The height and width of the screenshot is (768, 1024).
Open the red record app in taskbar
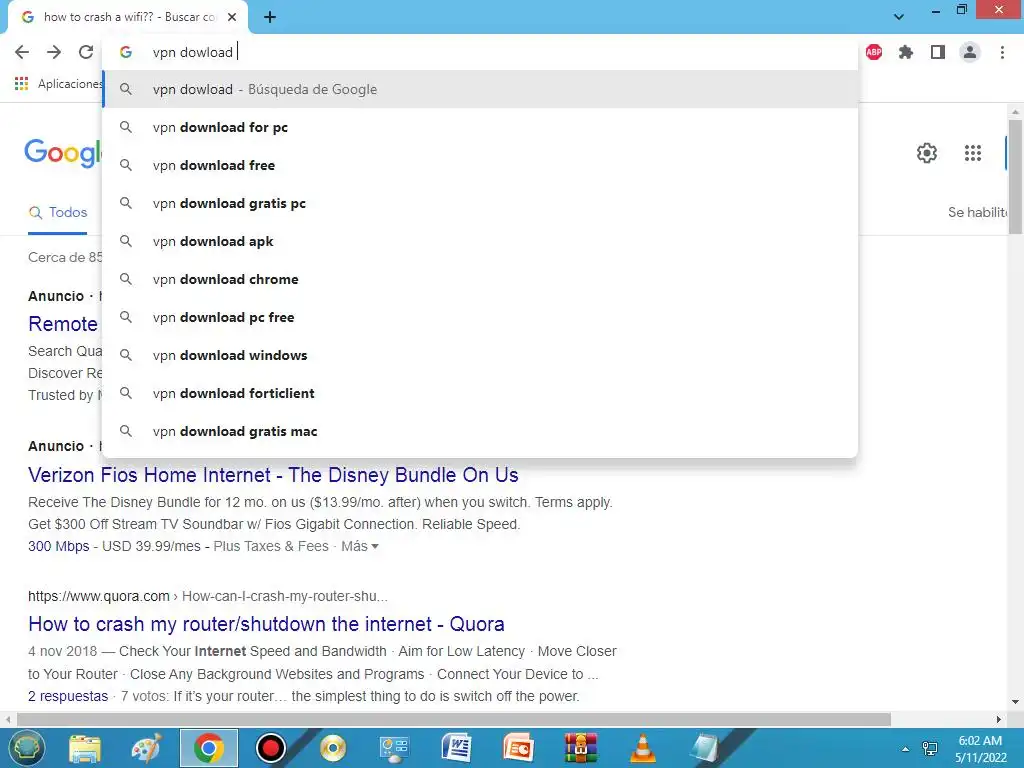(x=270, y=748)
